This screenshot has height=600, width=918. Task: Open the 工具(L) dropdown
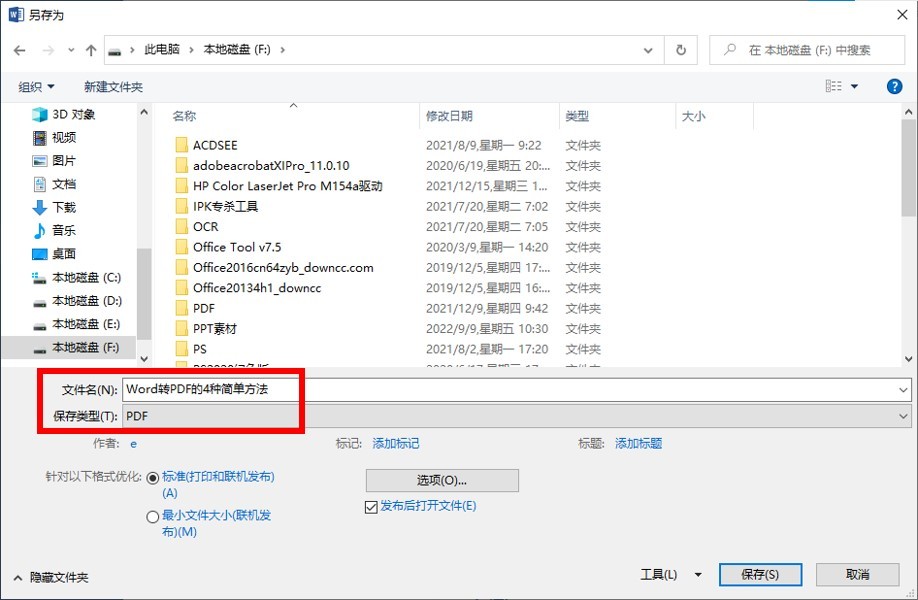pos(670,574)
